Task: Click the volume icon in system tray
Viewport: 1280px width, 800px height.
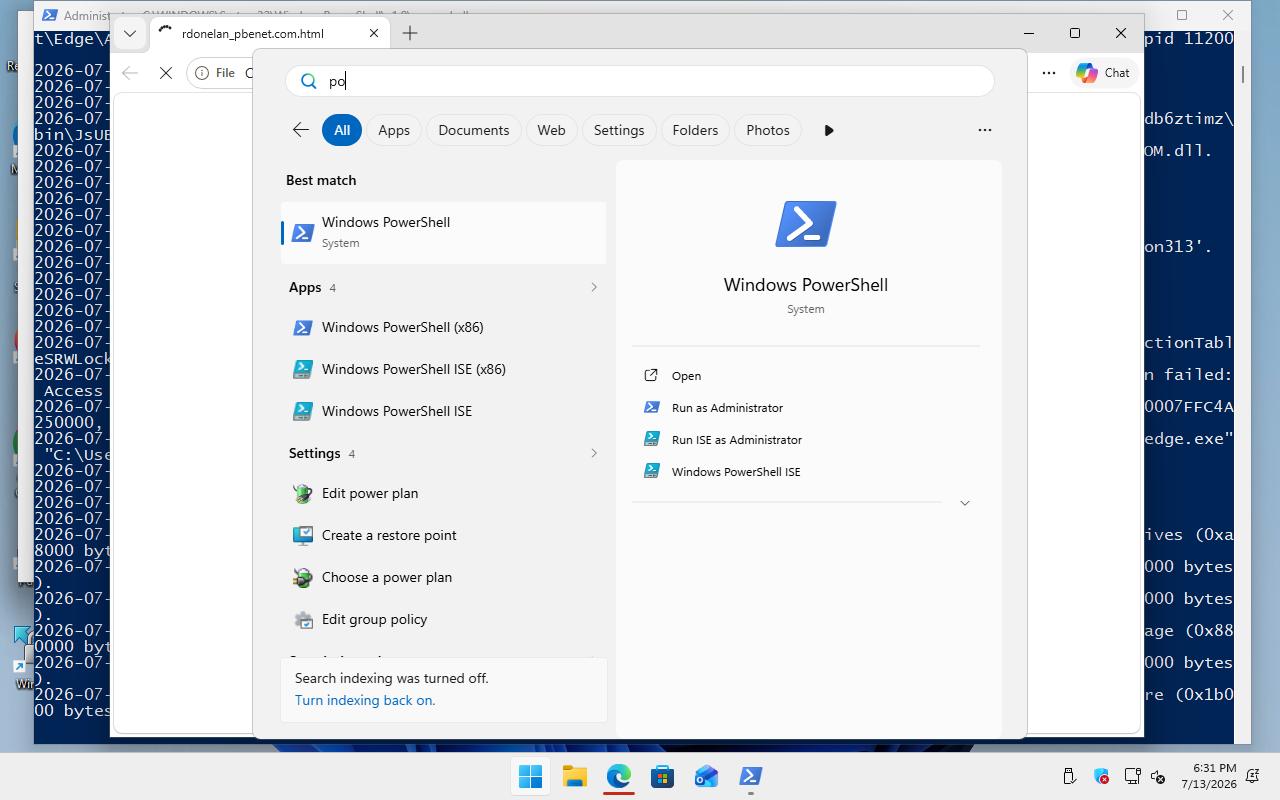Action: [x=1159, y=776]
